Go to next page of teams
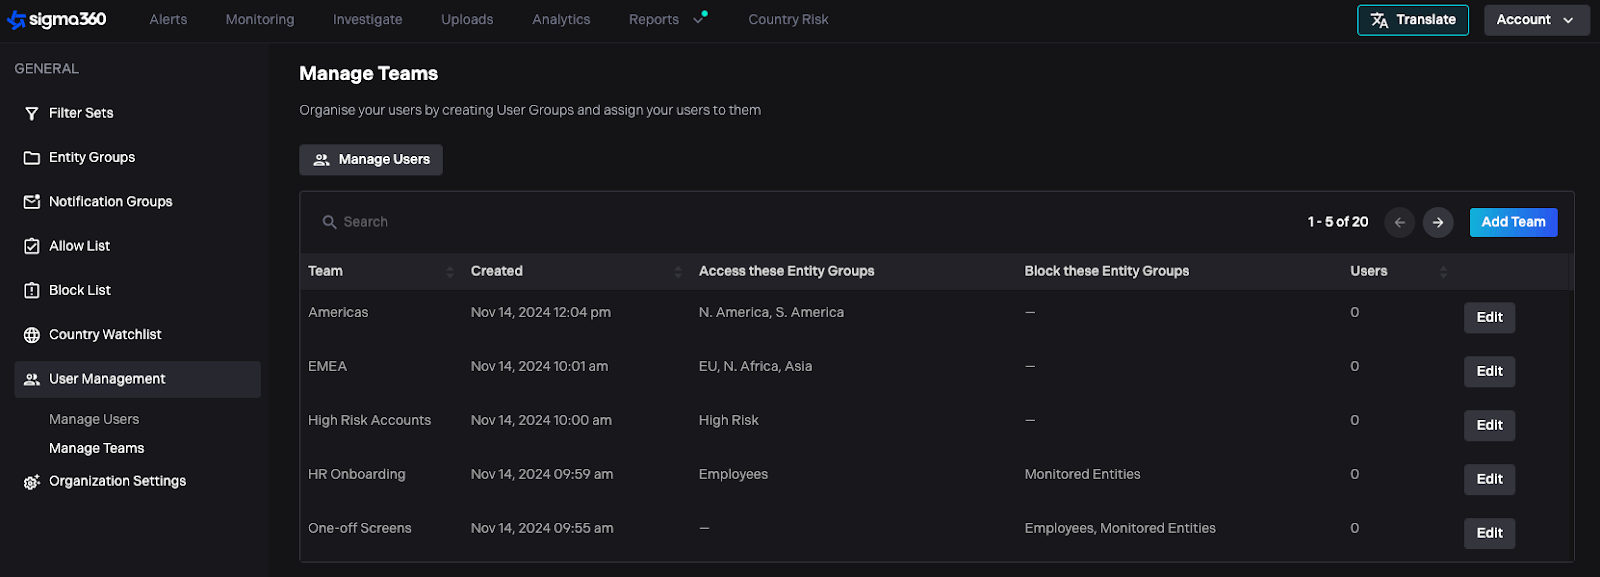The width and height of the screenshot is (1600, 577). pyautogui.click(x=1437, y=222)
